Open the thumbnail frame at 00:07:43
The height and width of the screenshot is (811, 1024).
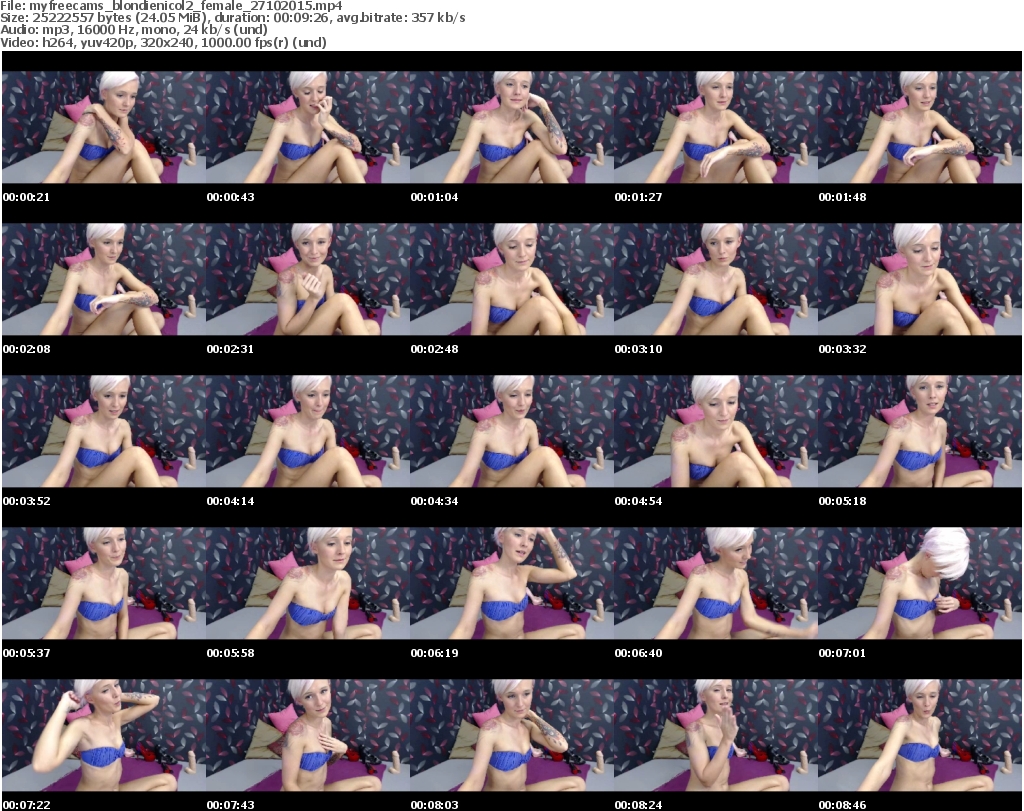[x=308, y=736]
